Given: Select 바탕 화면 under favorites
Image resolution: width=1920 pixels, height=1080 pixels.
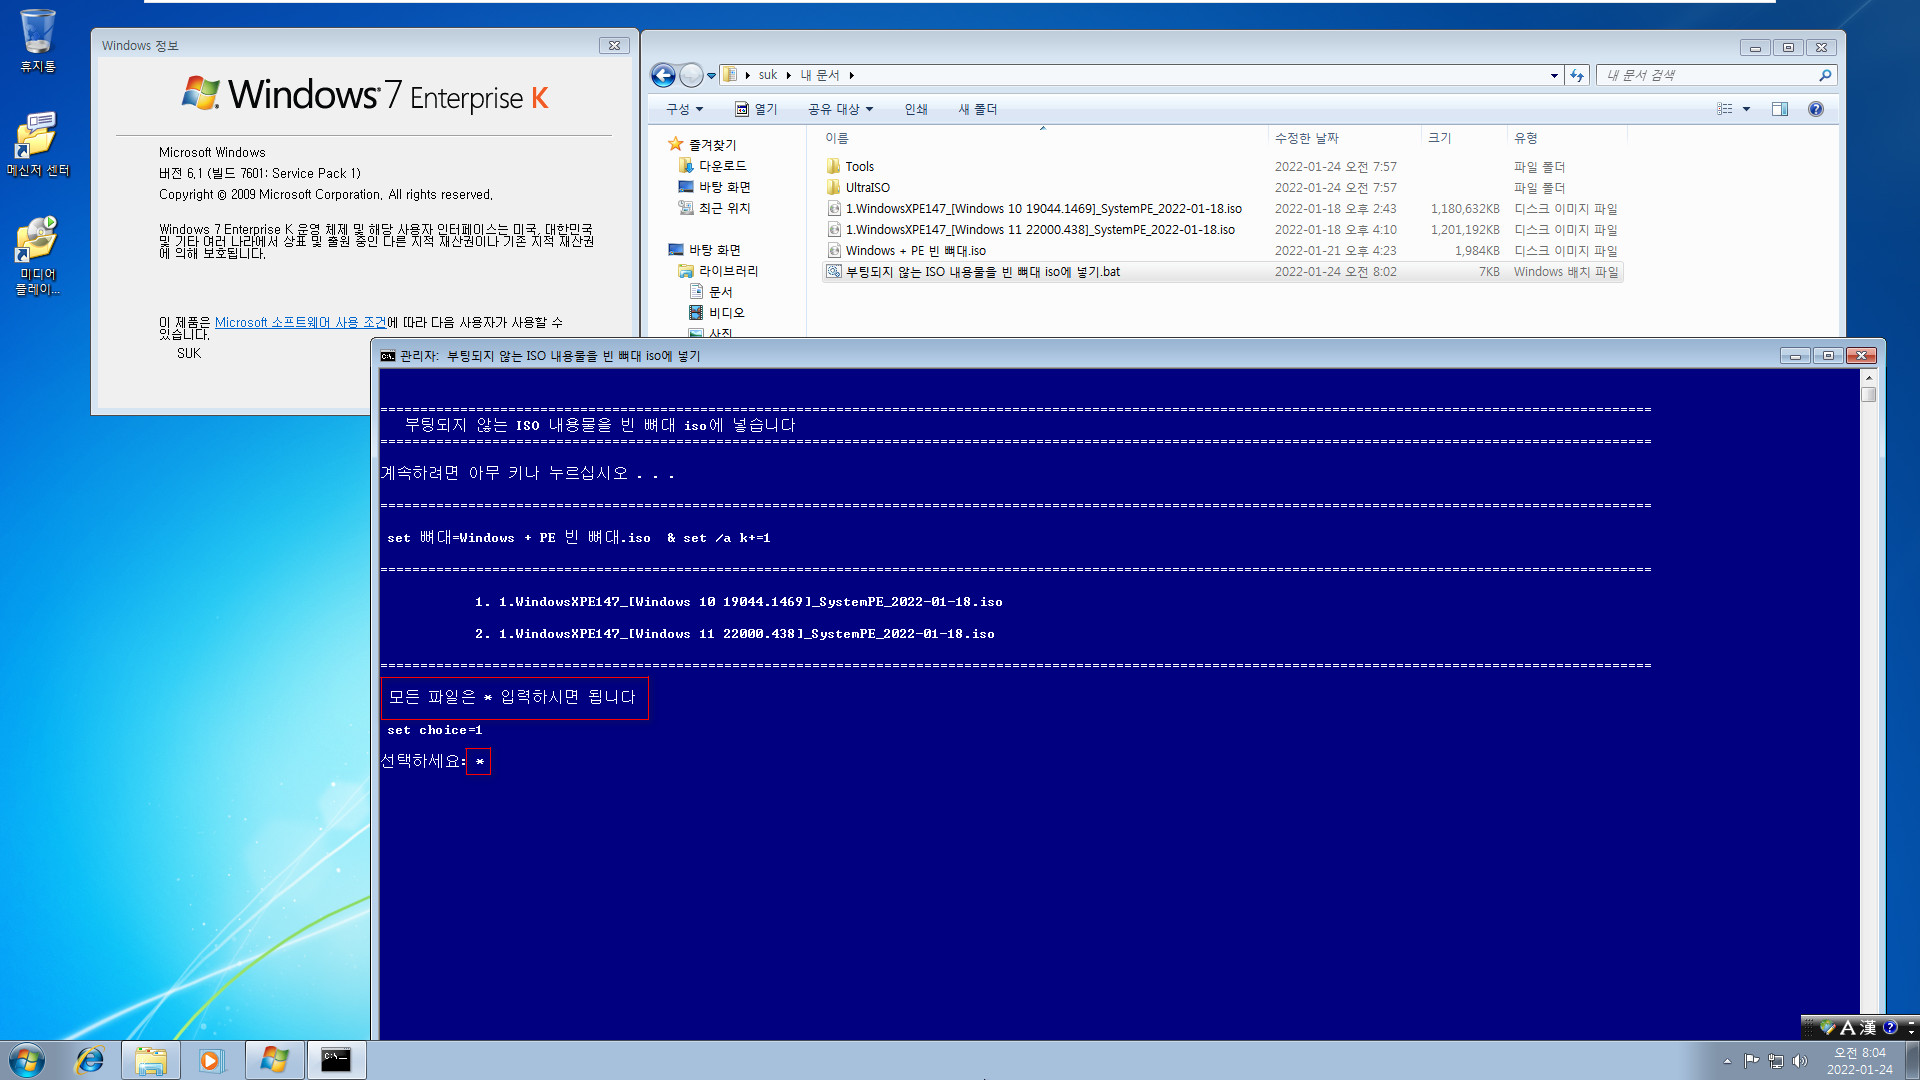Looking at the screenshot, I should [714, 187].
